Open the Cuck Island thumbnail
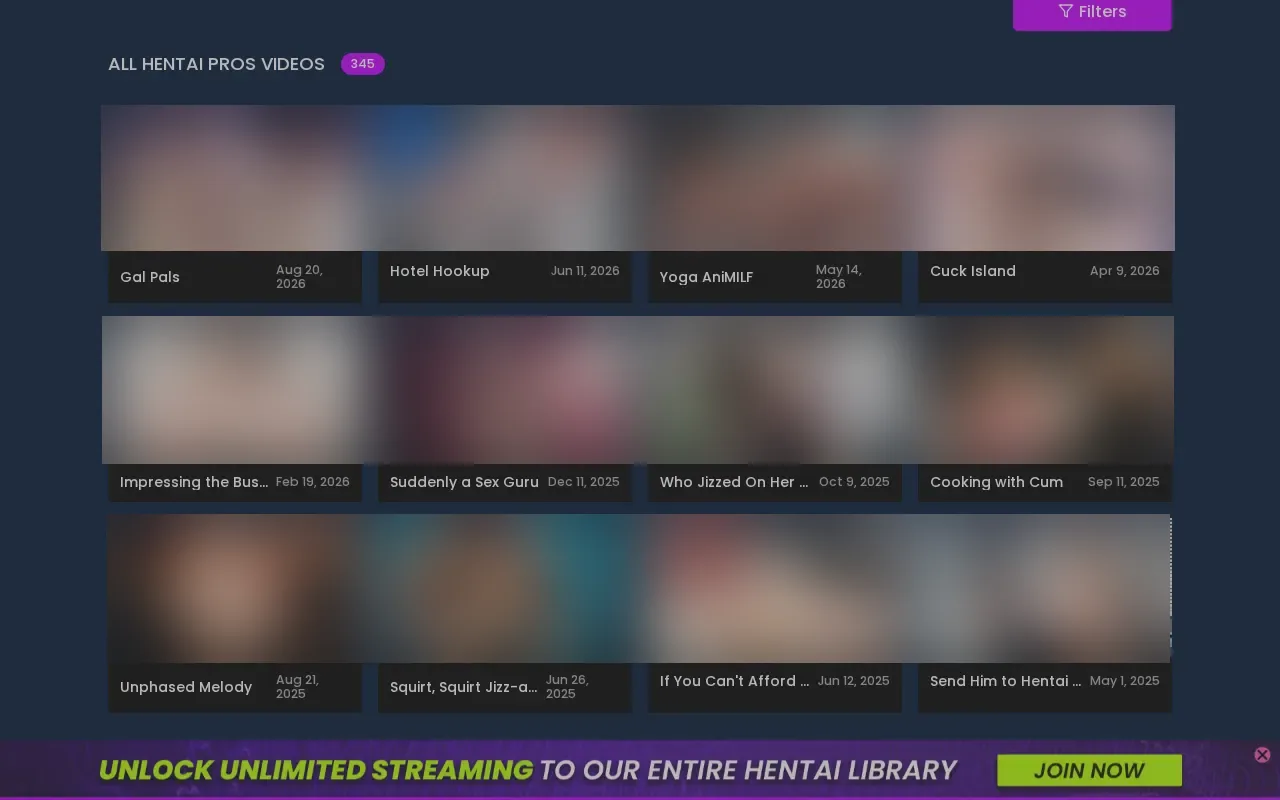This screenshot has width=1280, height=800. (1043, 178)
